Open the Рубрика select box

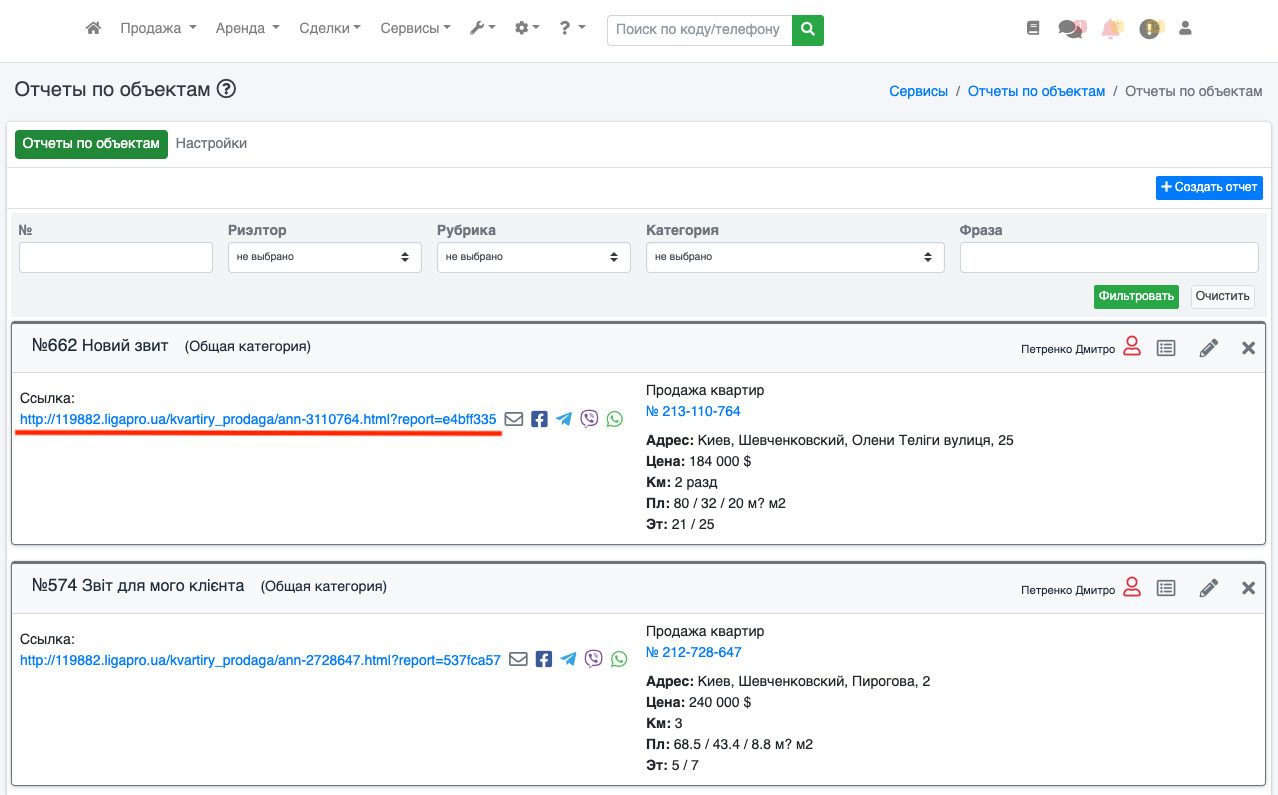tap(533, 257)
